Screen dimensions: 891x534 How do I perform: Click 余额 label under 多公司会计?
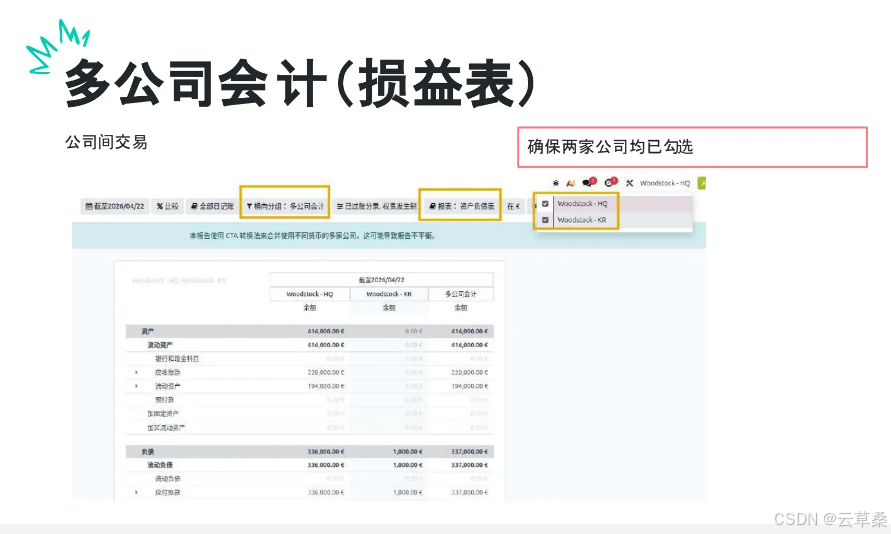coord(461,308)
